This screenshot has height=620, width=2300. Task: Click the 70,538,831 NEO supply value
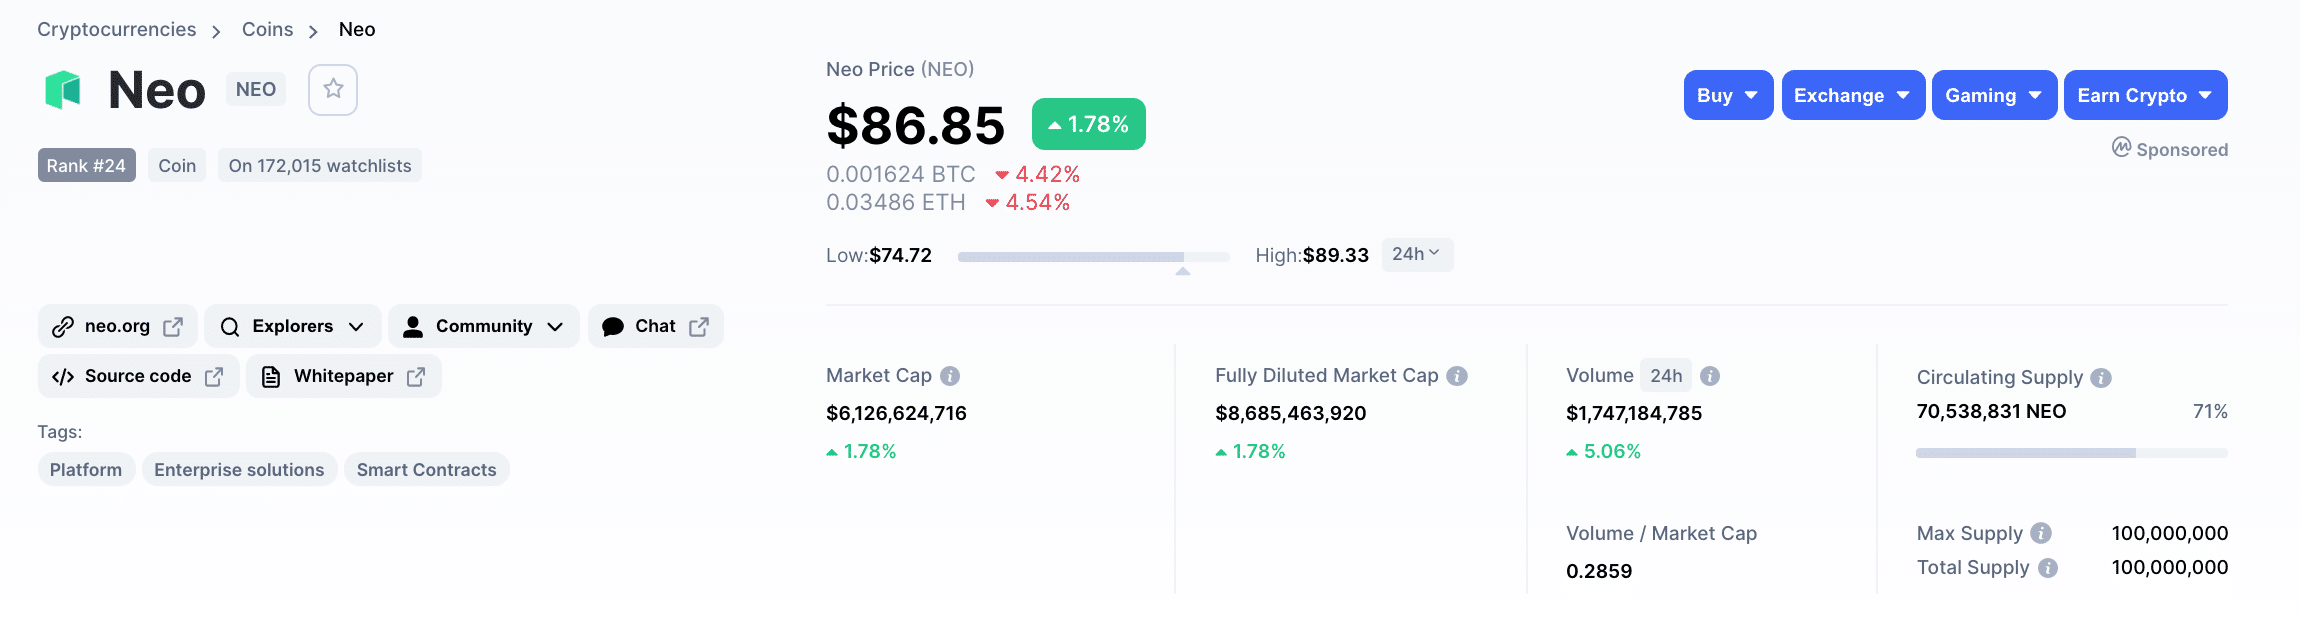coord(1991,411)
